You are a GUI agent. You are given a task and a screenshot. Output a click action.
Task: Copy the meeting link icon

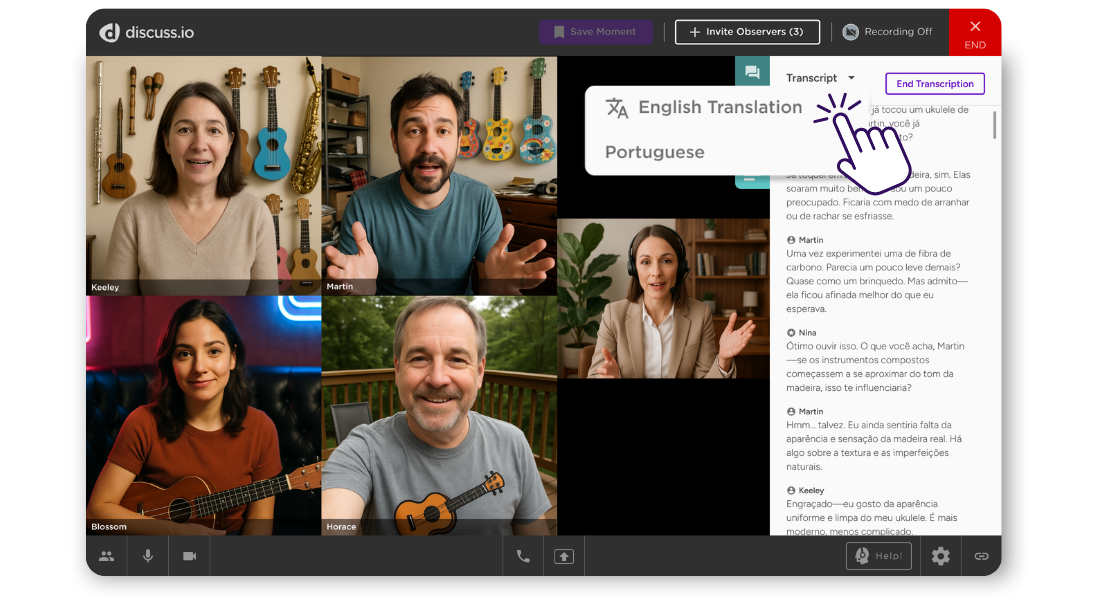pyautogui.click(x=981, y=556)
